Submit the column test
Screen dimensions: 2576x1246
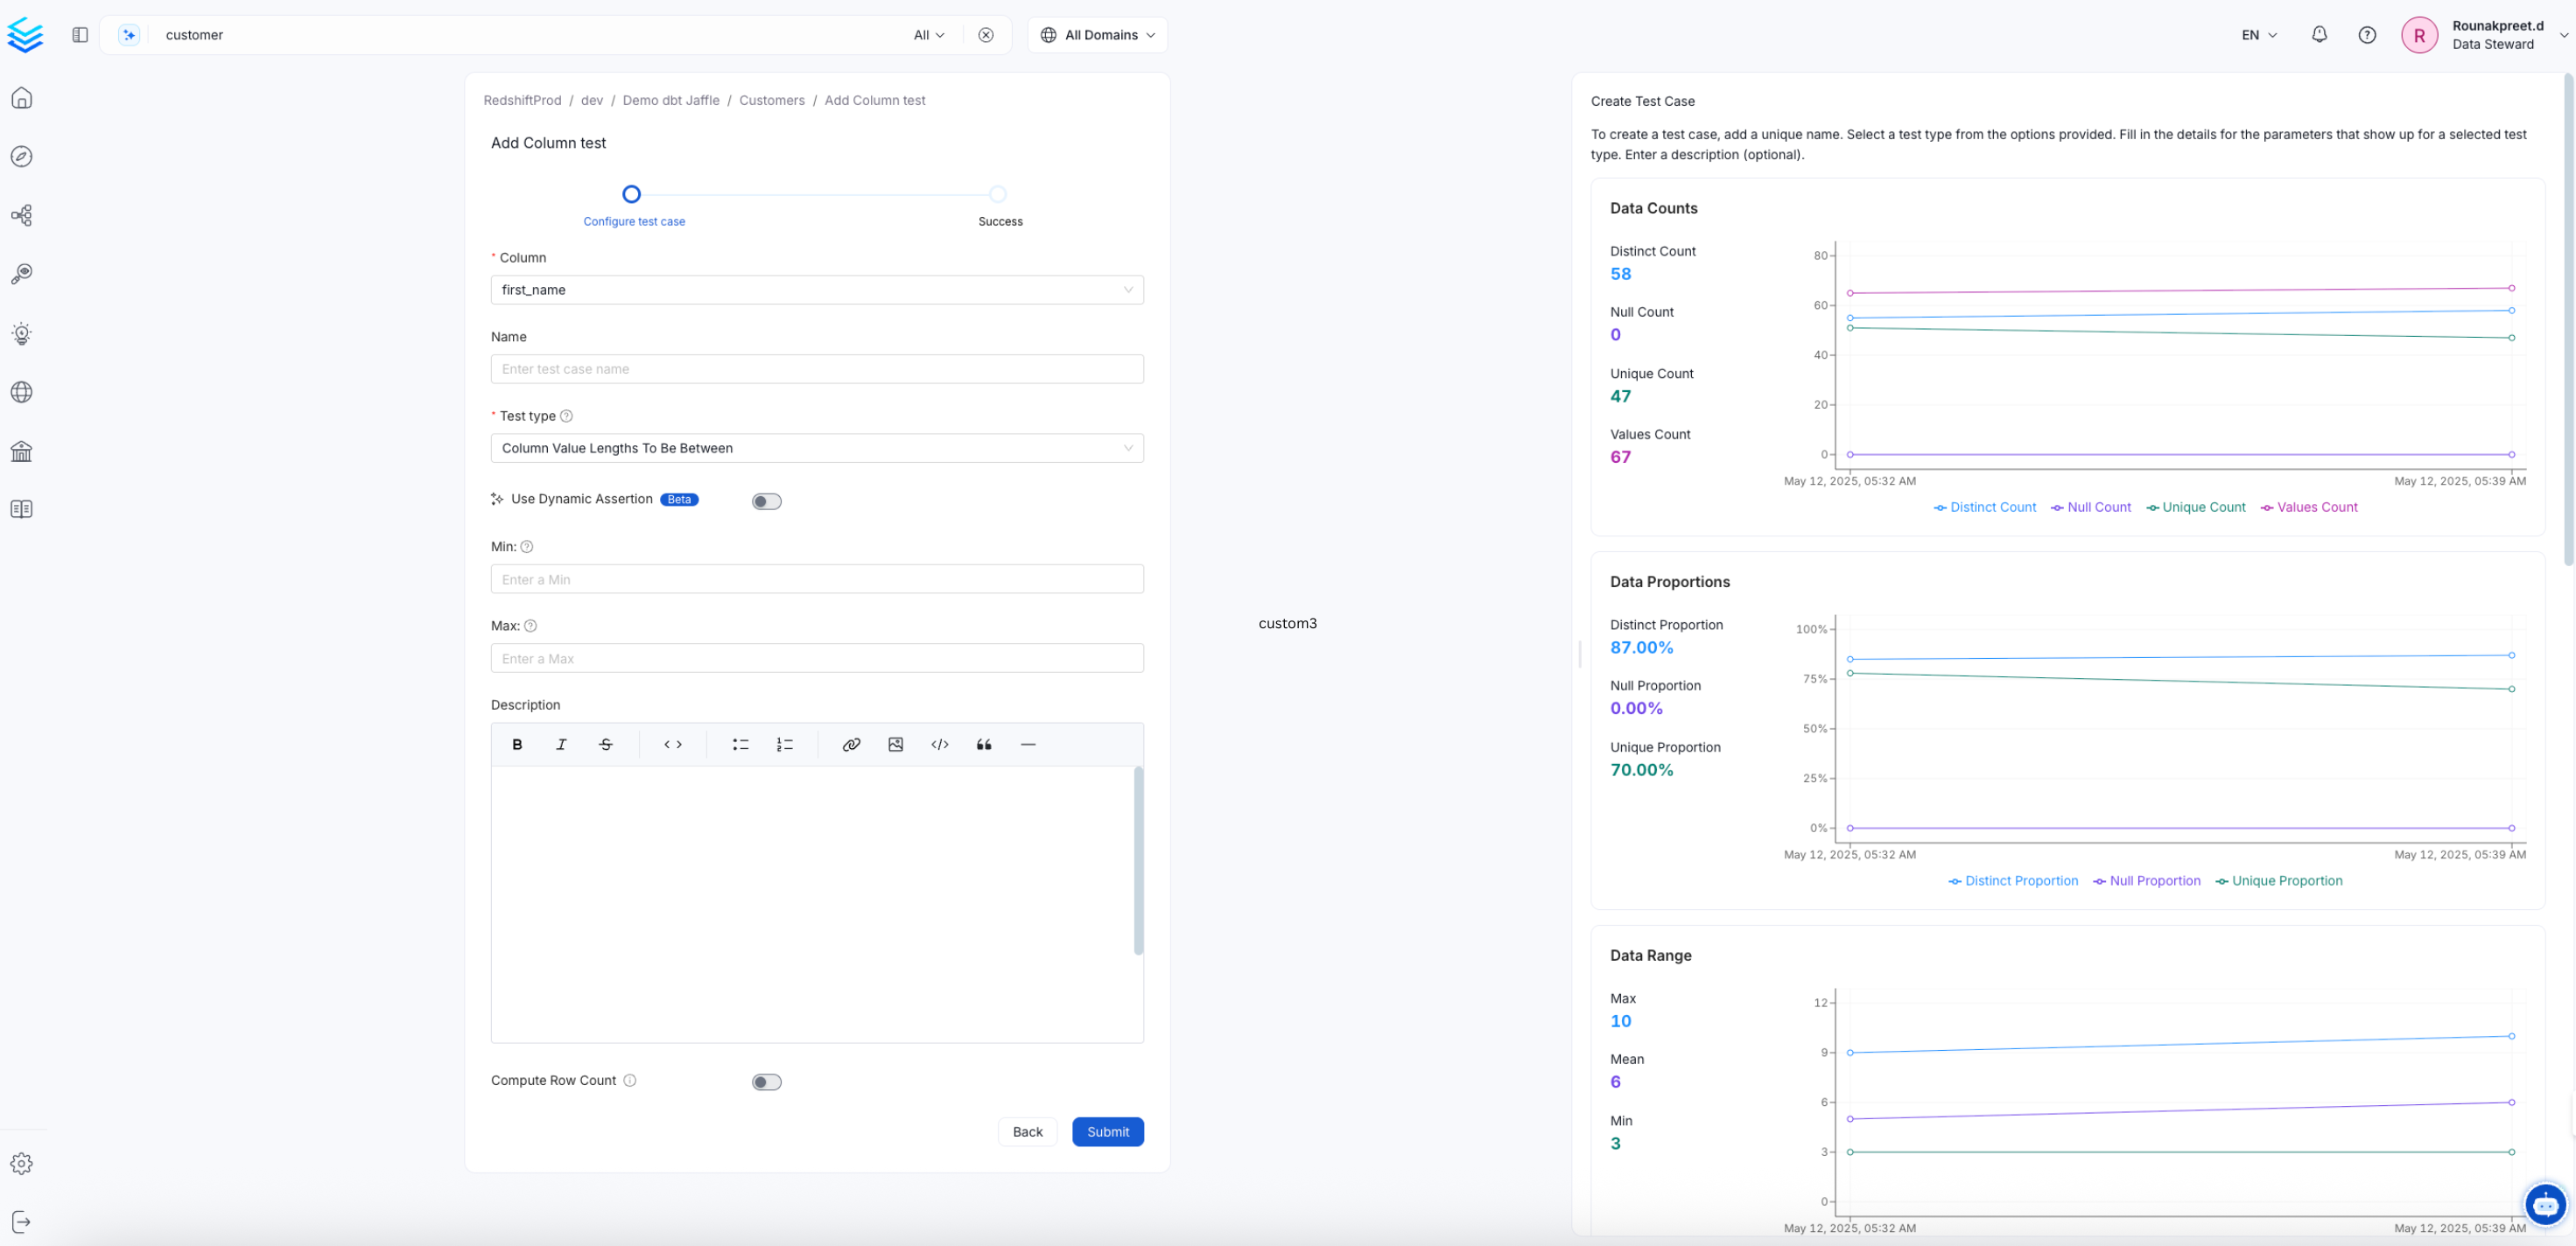1107,1131
